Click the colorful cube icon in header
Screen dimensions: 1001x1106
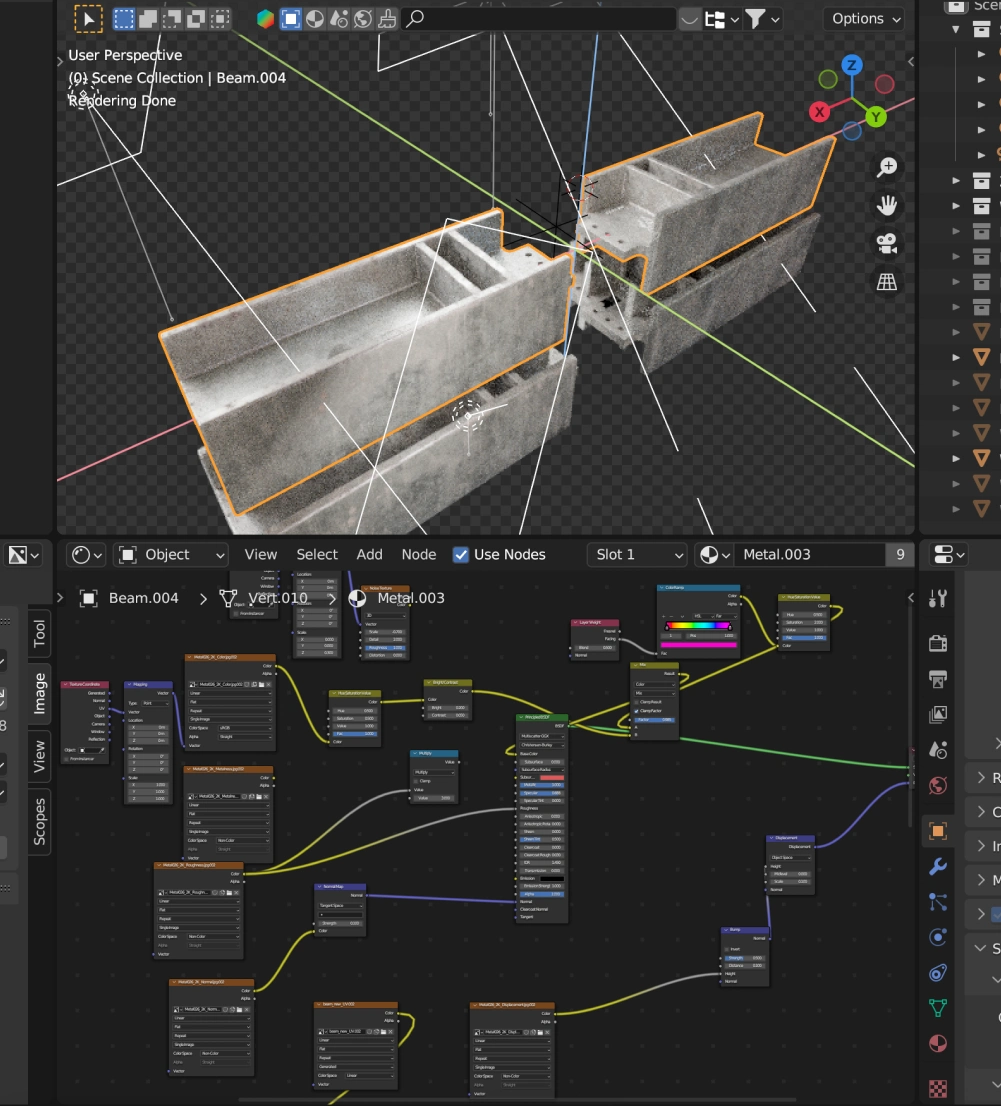point(265,19)
